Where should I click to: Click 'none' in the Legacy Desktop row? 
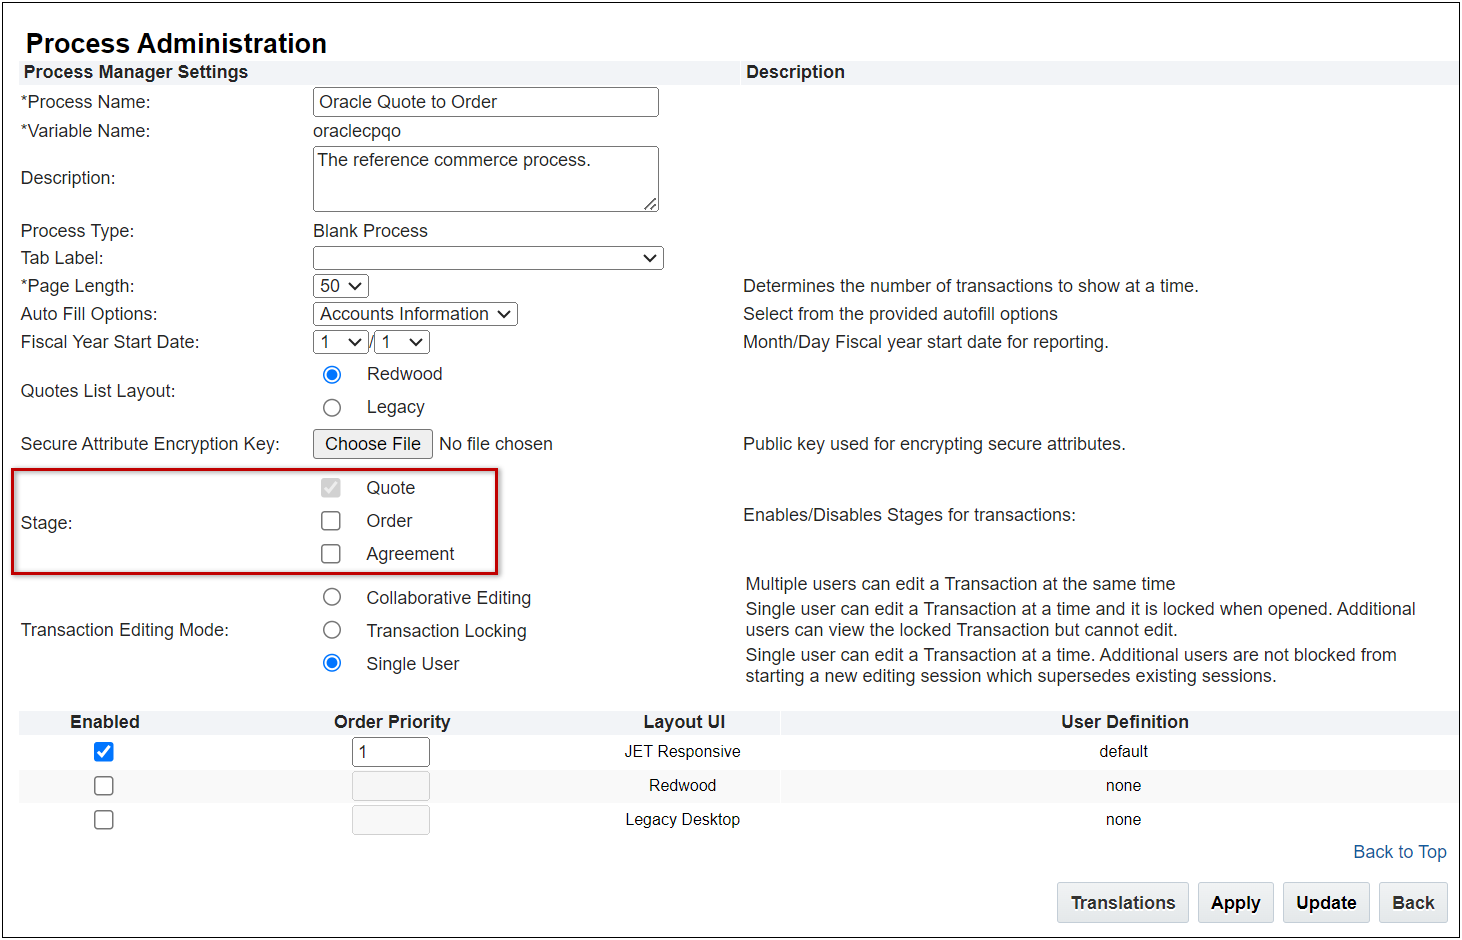(x=1124, y=820)
